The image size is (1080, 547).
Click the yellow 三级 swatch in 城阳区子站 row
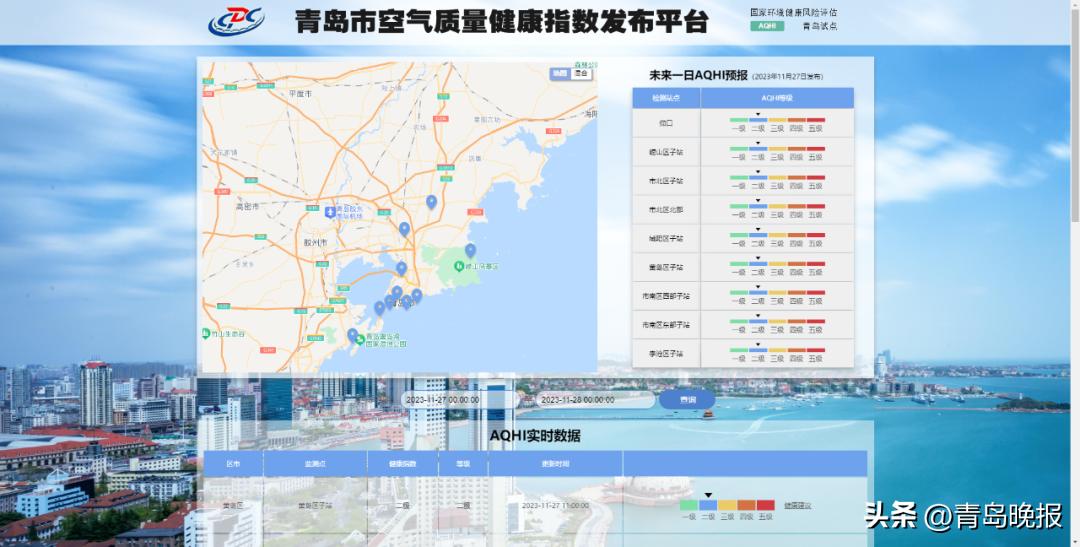778,236
